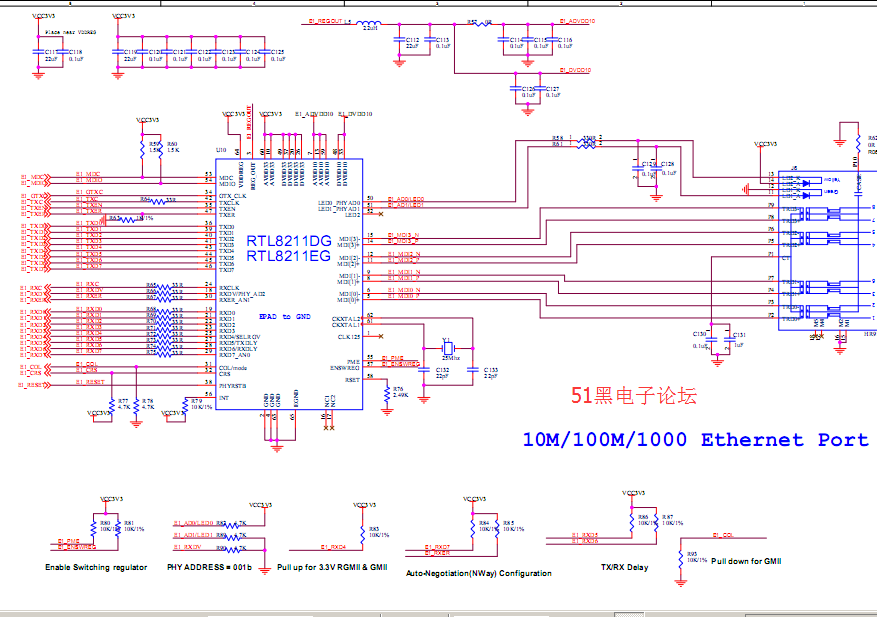Select capacitor C127 0.1uF
The height and width of the screenshot is (617, 877).
coord(540,88)
